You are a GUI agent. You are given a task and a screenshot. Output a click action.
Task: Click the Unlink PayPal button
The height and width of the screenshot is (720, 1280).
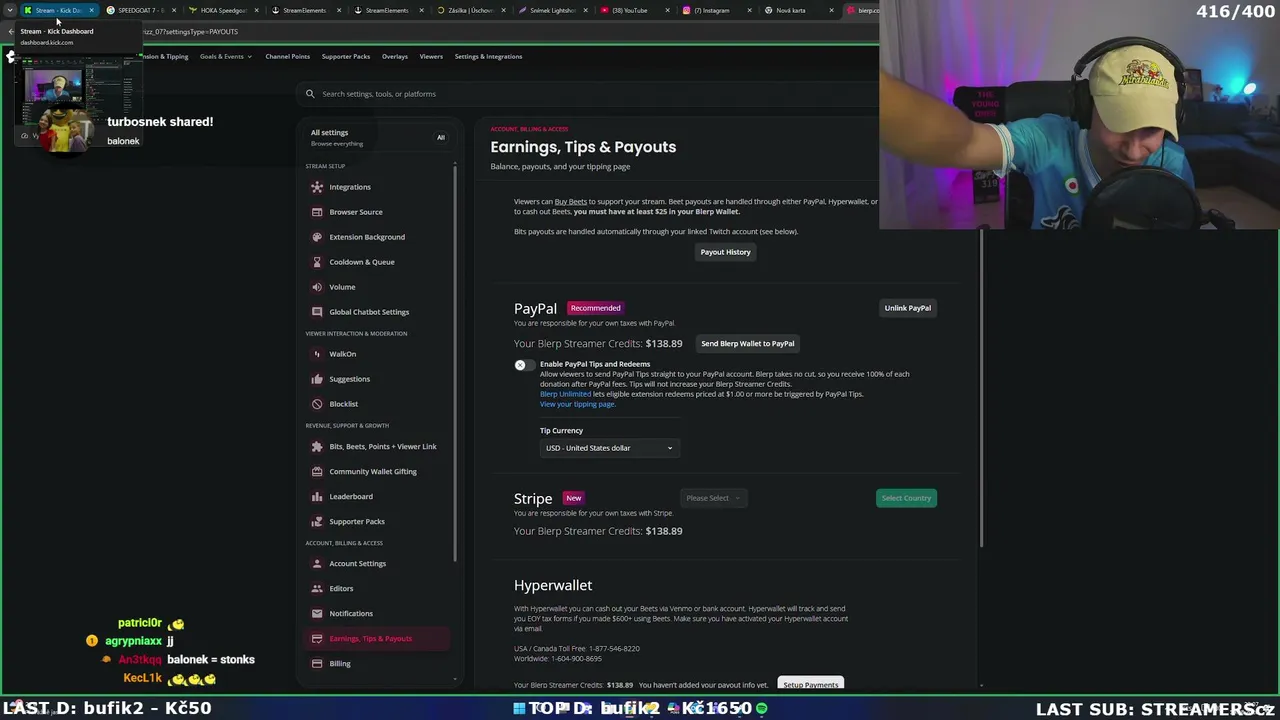pos(907,308)
